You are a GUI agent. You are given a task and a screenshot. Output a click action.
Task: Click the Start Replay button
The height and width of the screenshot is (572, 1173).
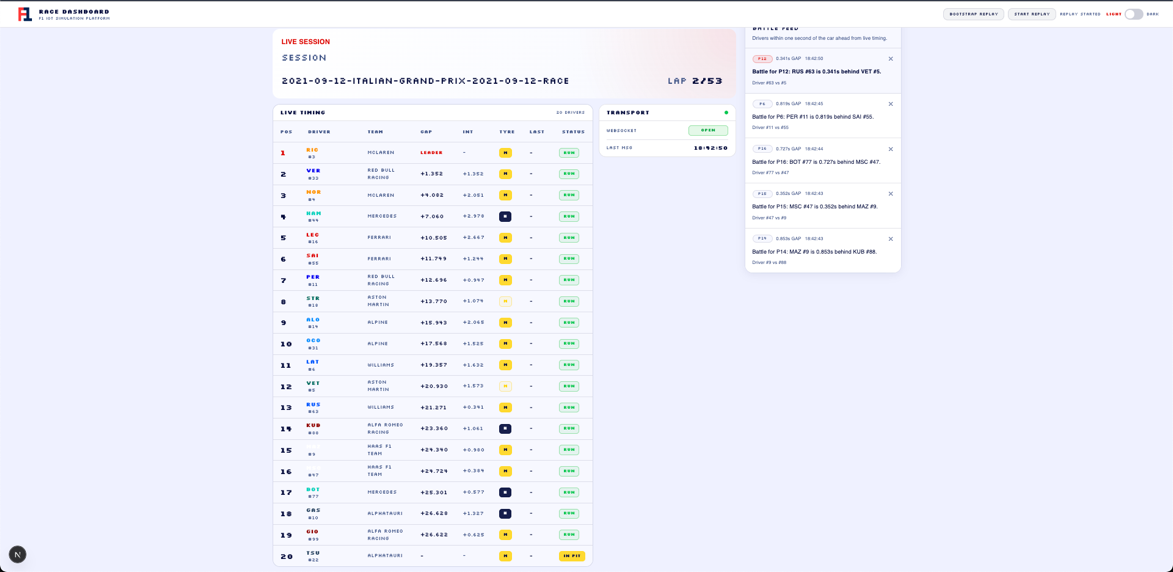pyautogui.click(x=1032, y=14)
